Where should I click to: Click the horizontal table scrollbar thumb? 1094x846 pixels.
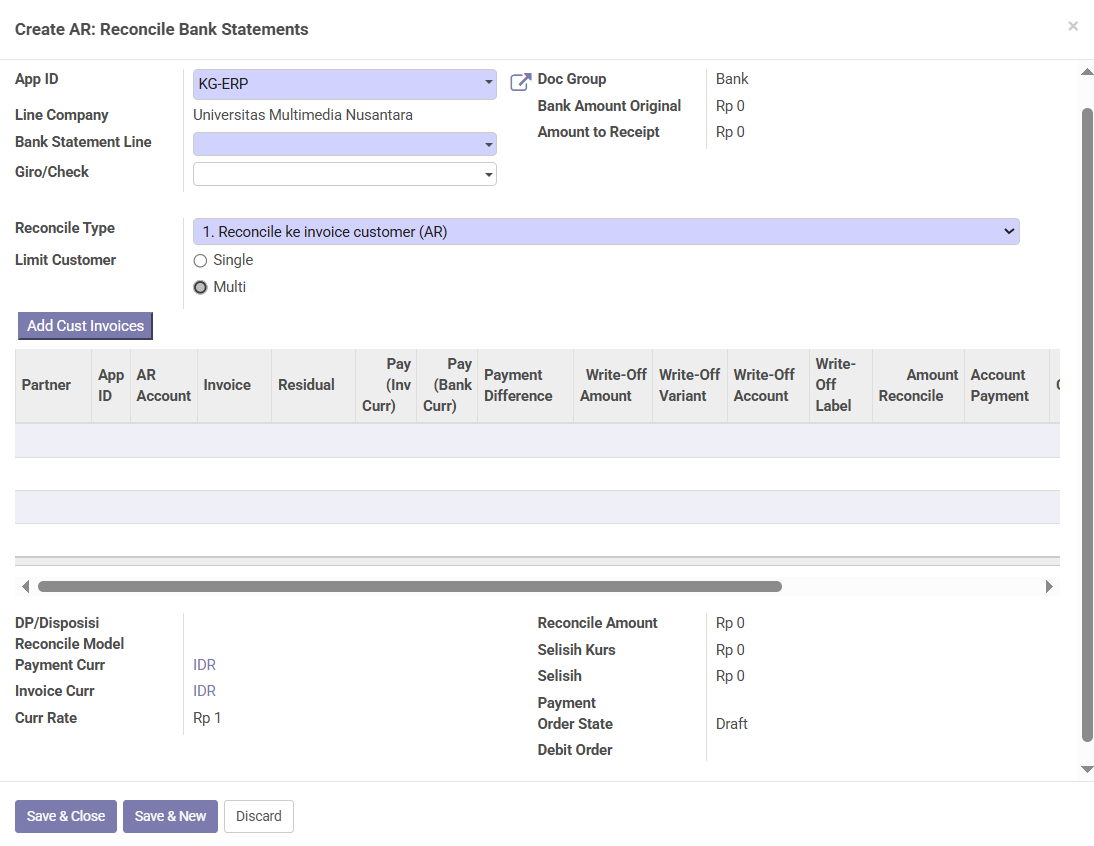(x=409, y=587)
